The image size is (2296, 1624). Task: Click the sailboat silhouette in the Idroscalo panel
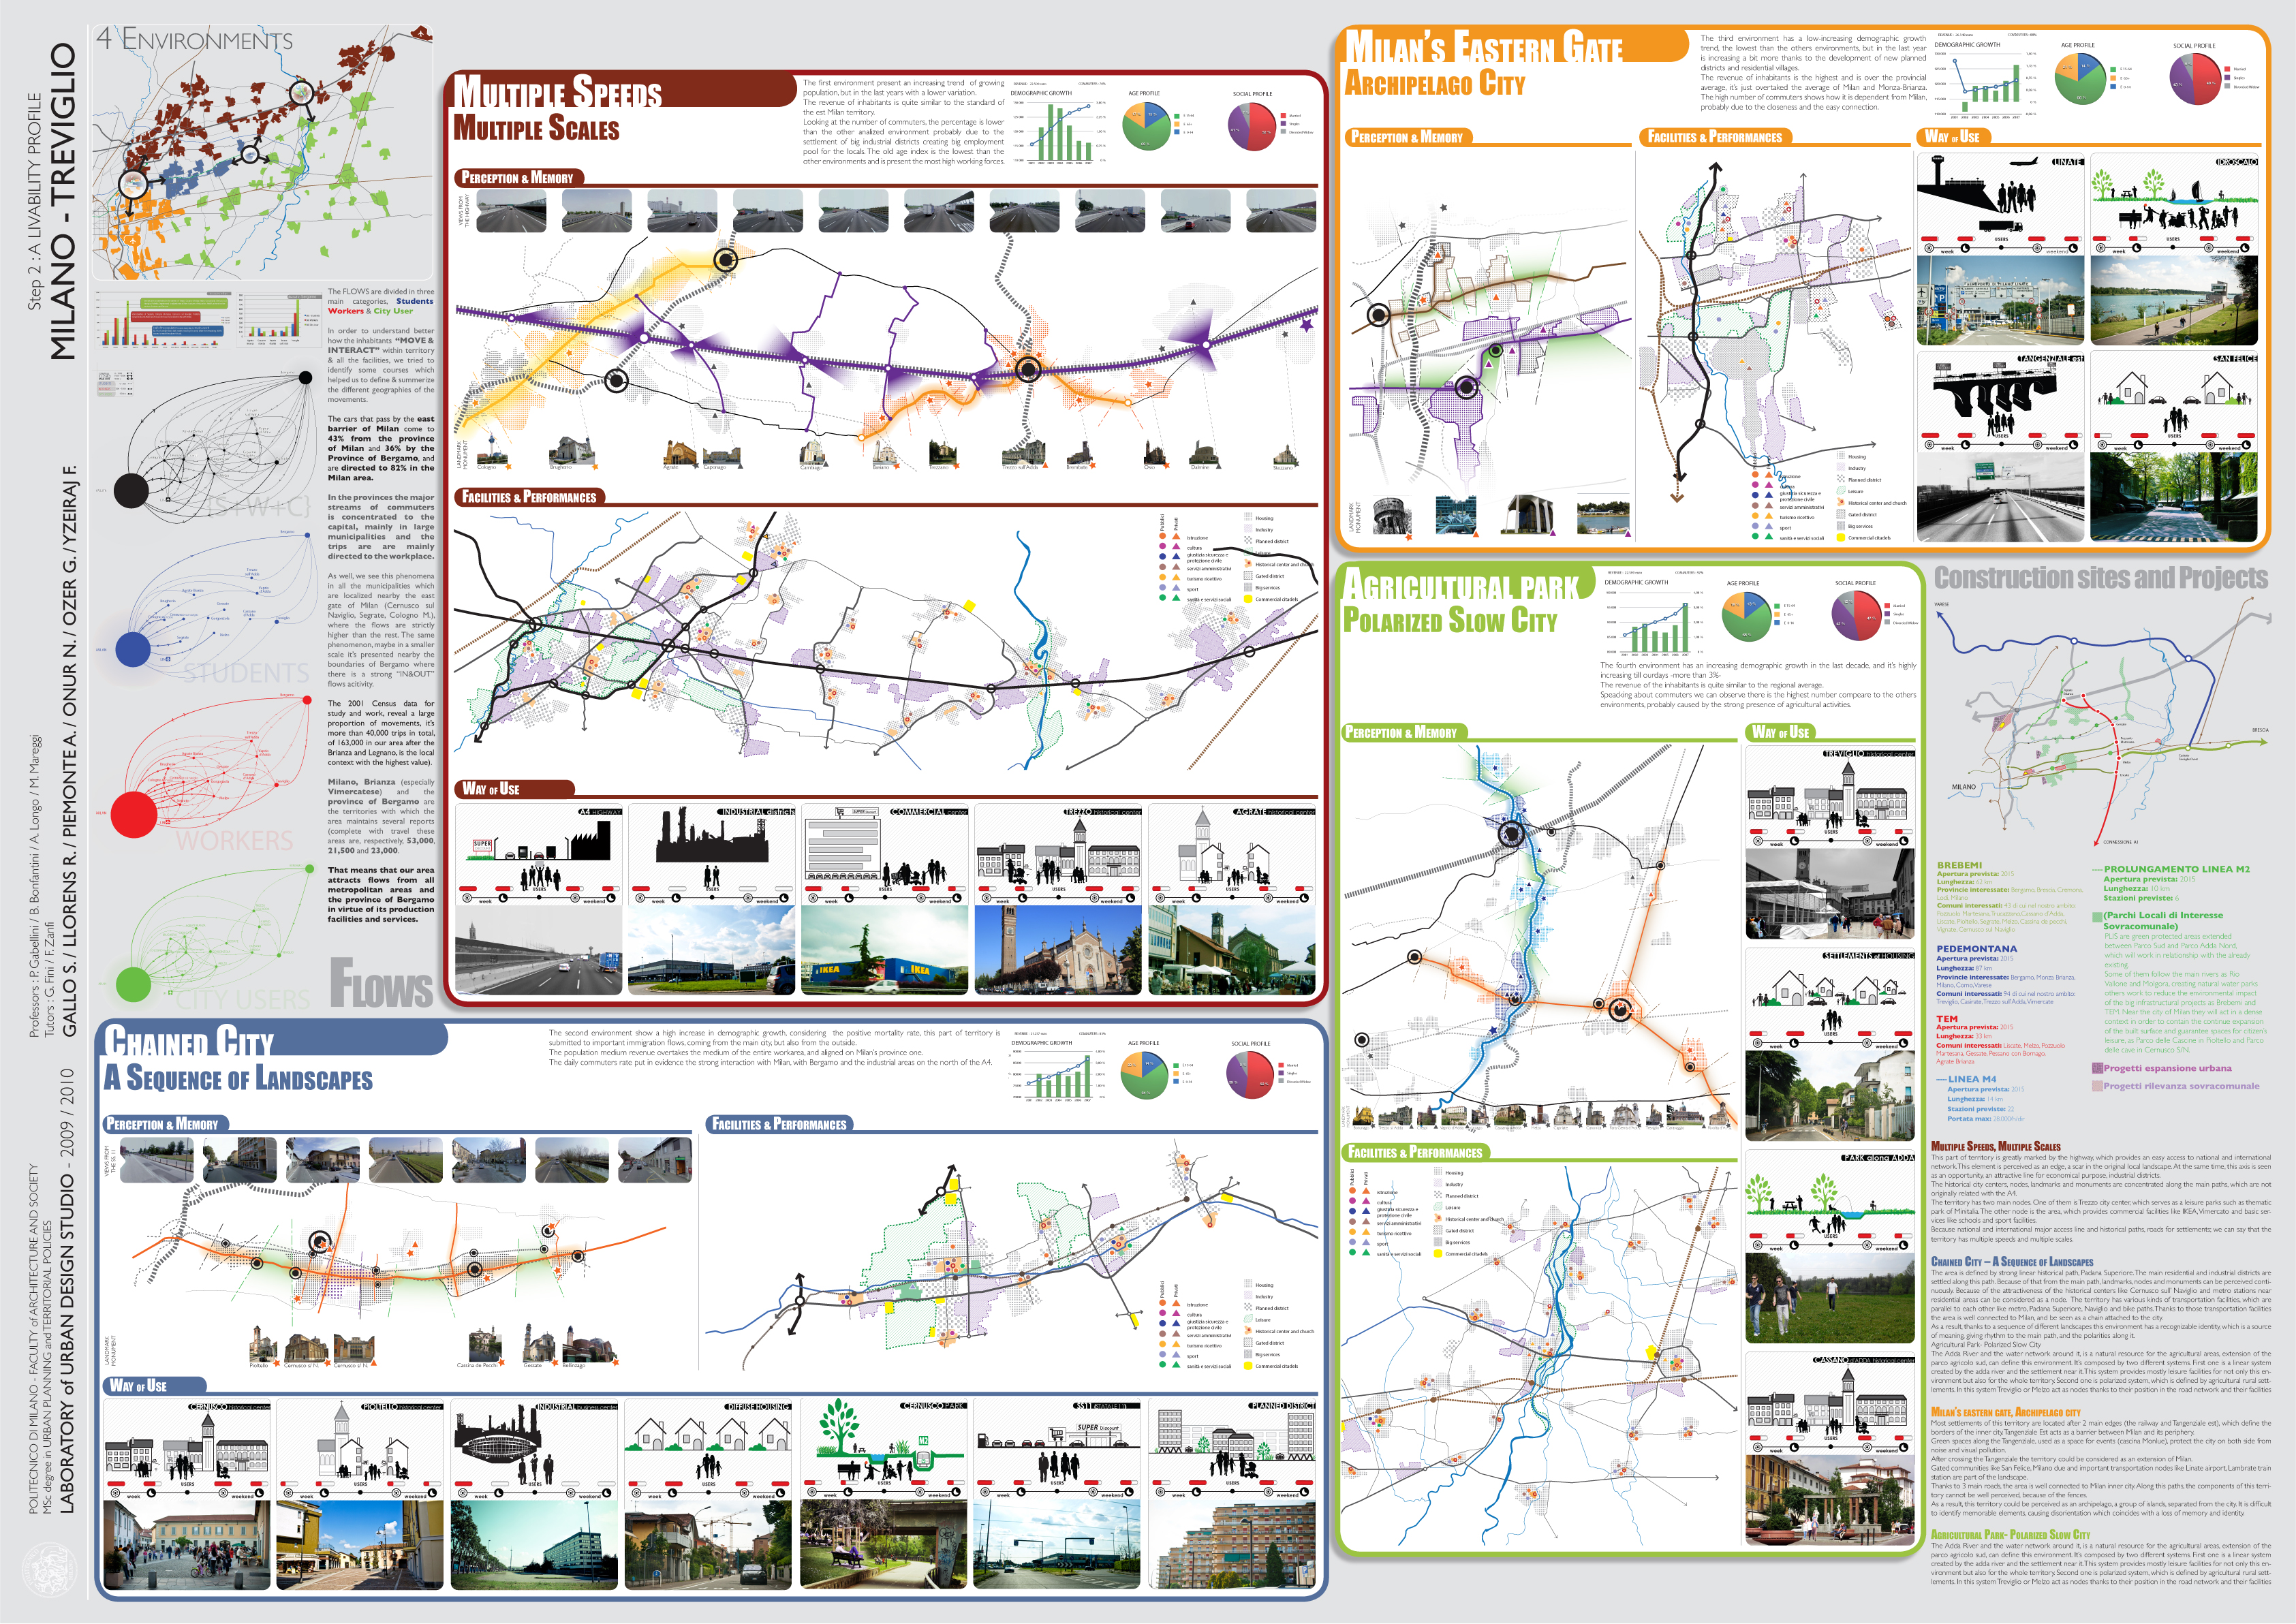coord(2196,190)
